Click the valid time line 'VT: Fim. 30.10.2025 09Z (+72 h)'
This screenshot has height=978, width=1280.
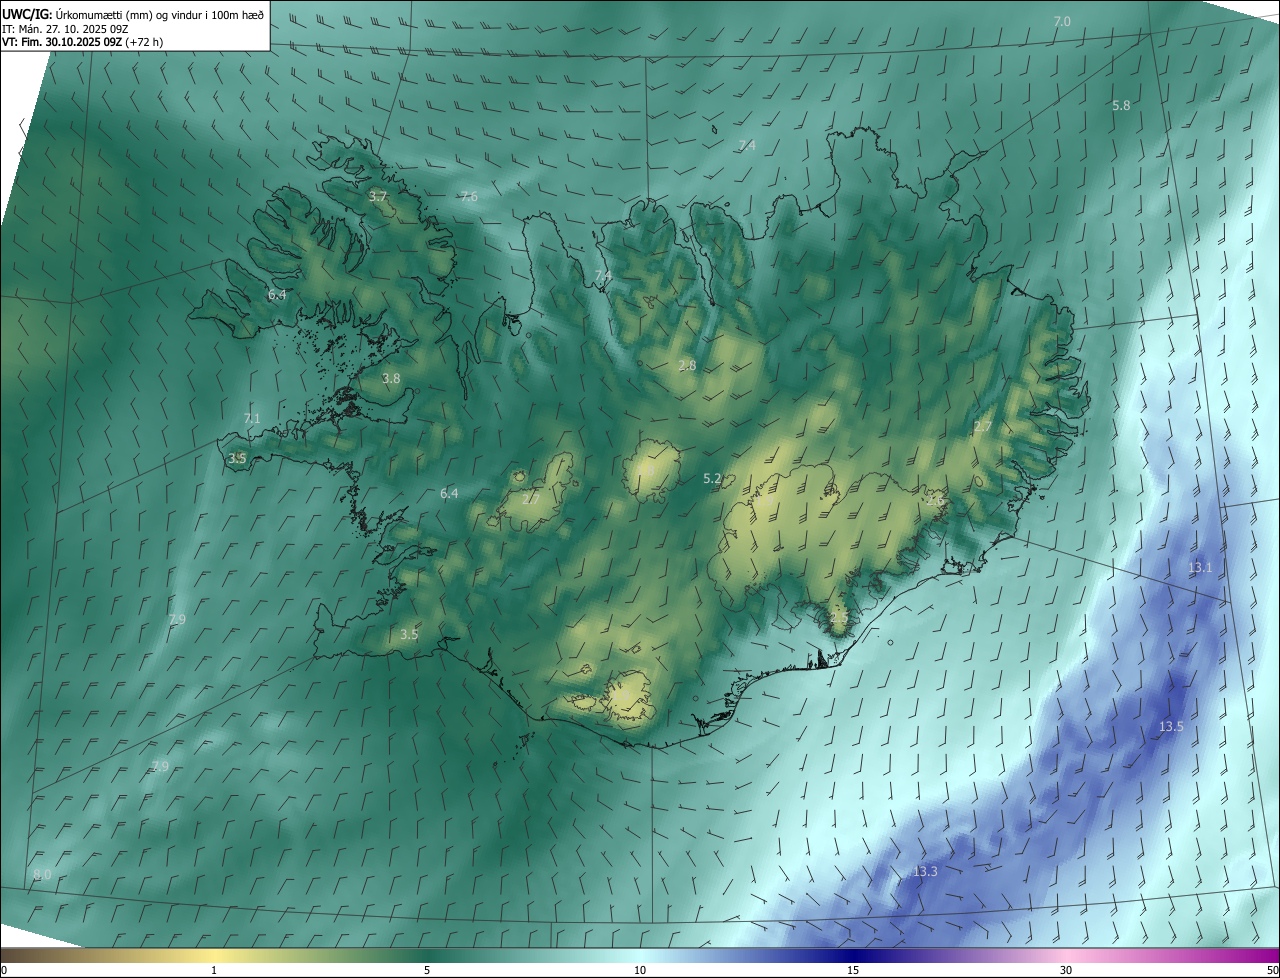pos(82,42)
